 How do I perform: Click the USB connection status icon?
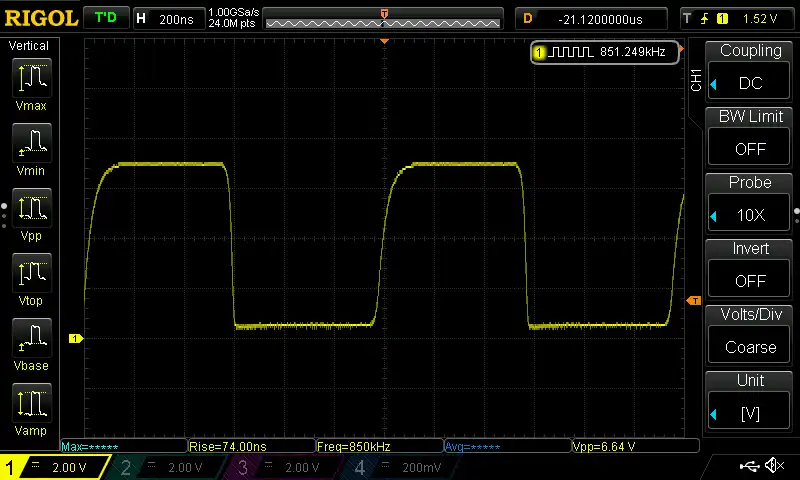[747, 466]
